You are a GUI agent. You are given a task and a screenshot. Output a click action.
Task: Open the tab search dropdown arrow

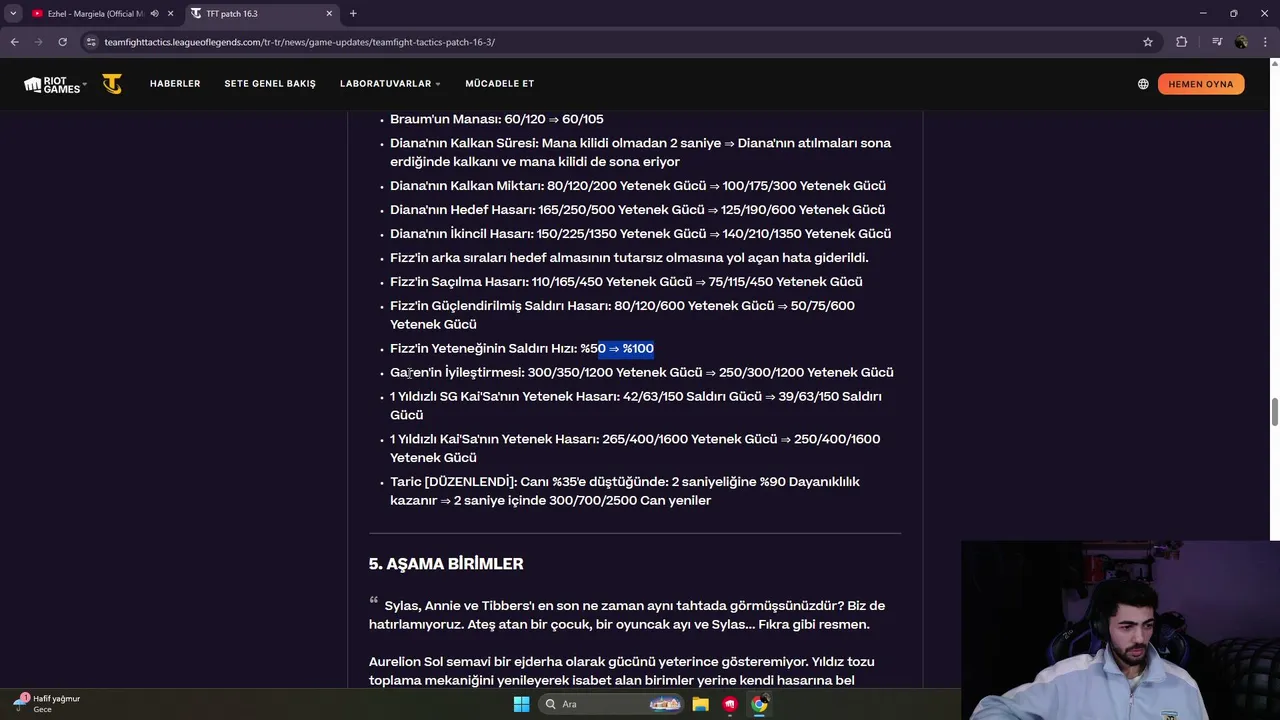click(x=13, y=13)
